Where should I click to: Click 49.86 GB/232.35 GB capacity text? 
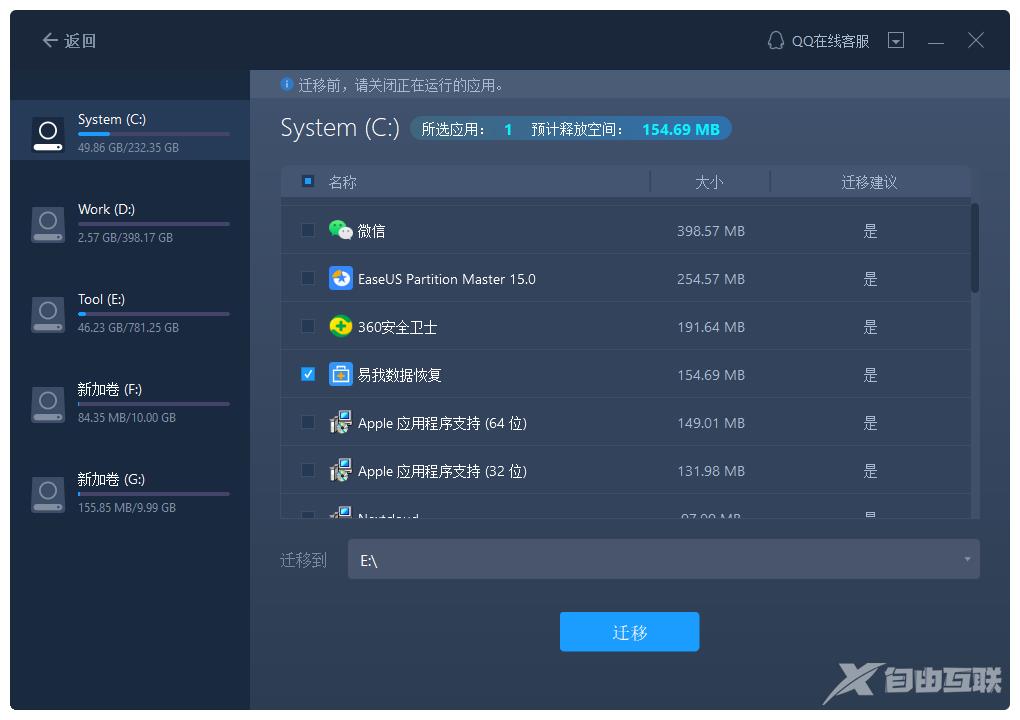tap(128, 148)
